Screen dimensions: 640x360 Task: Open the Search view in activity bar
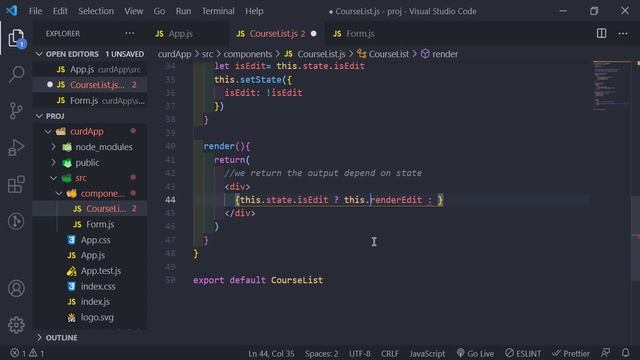click(16, 75)
